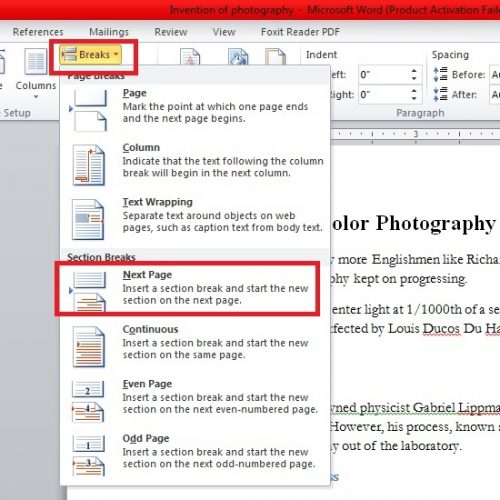Click the Next Page section break icon
The width and height of the screenshot is (500, 500).
(88, 291)
